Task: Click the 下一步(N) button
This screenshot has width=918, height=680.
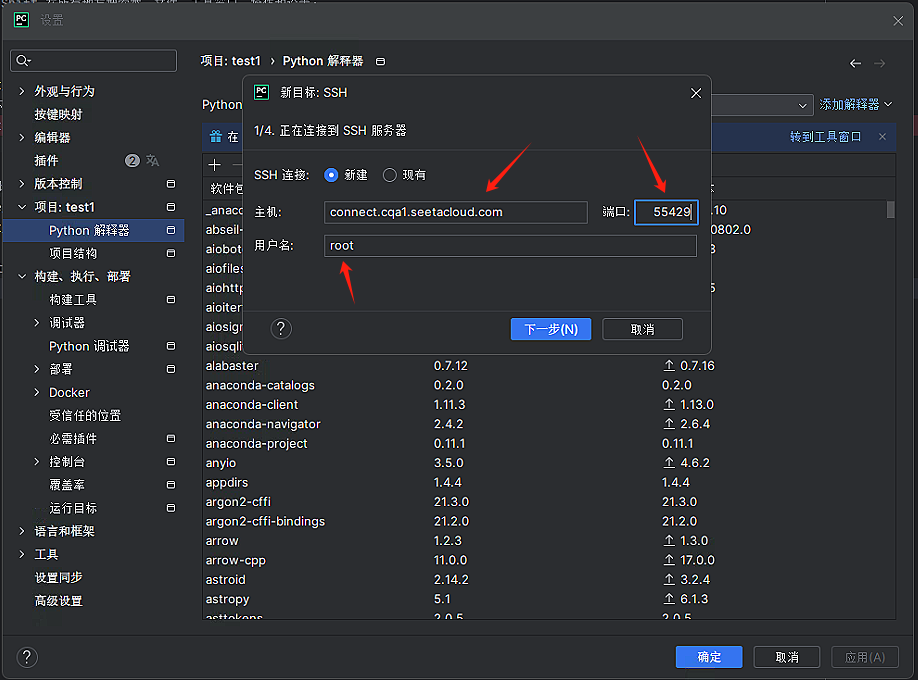Action: click(551, 329)
